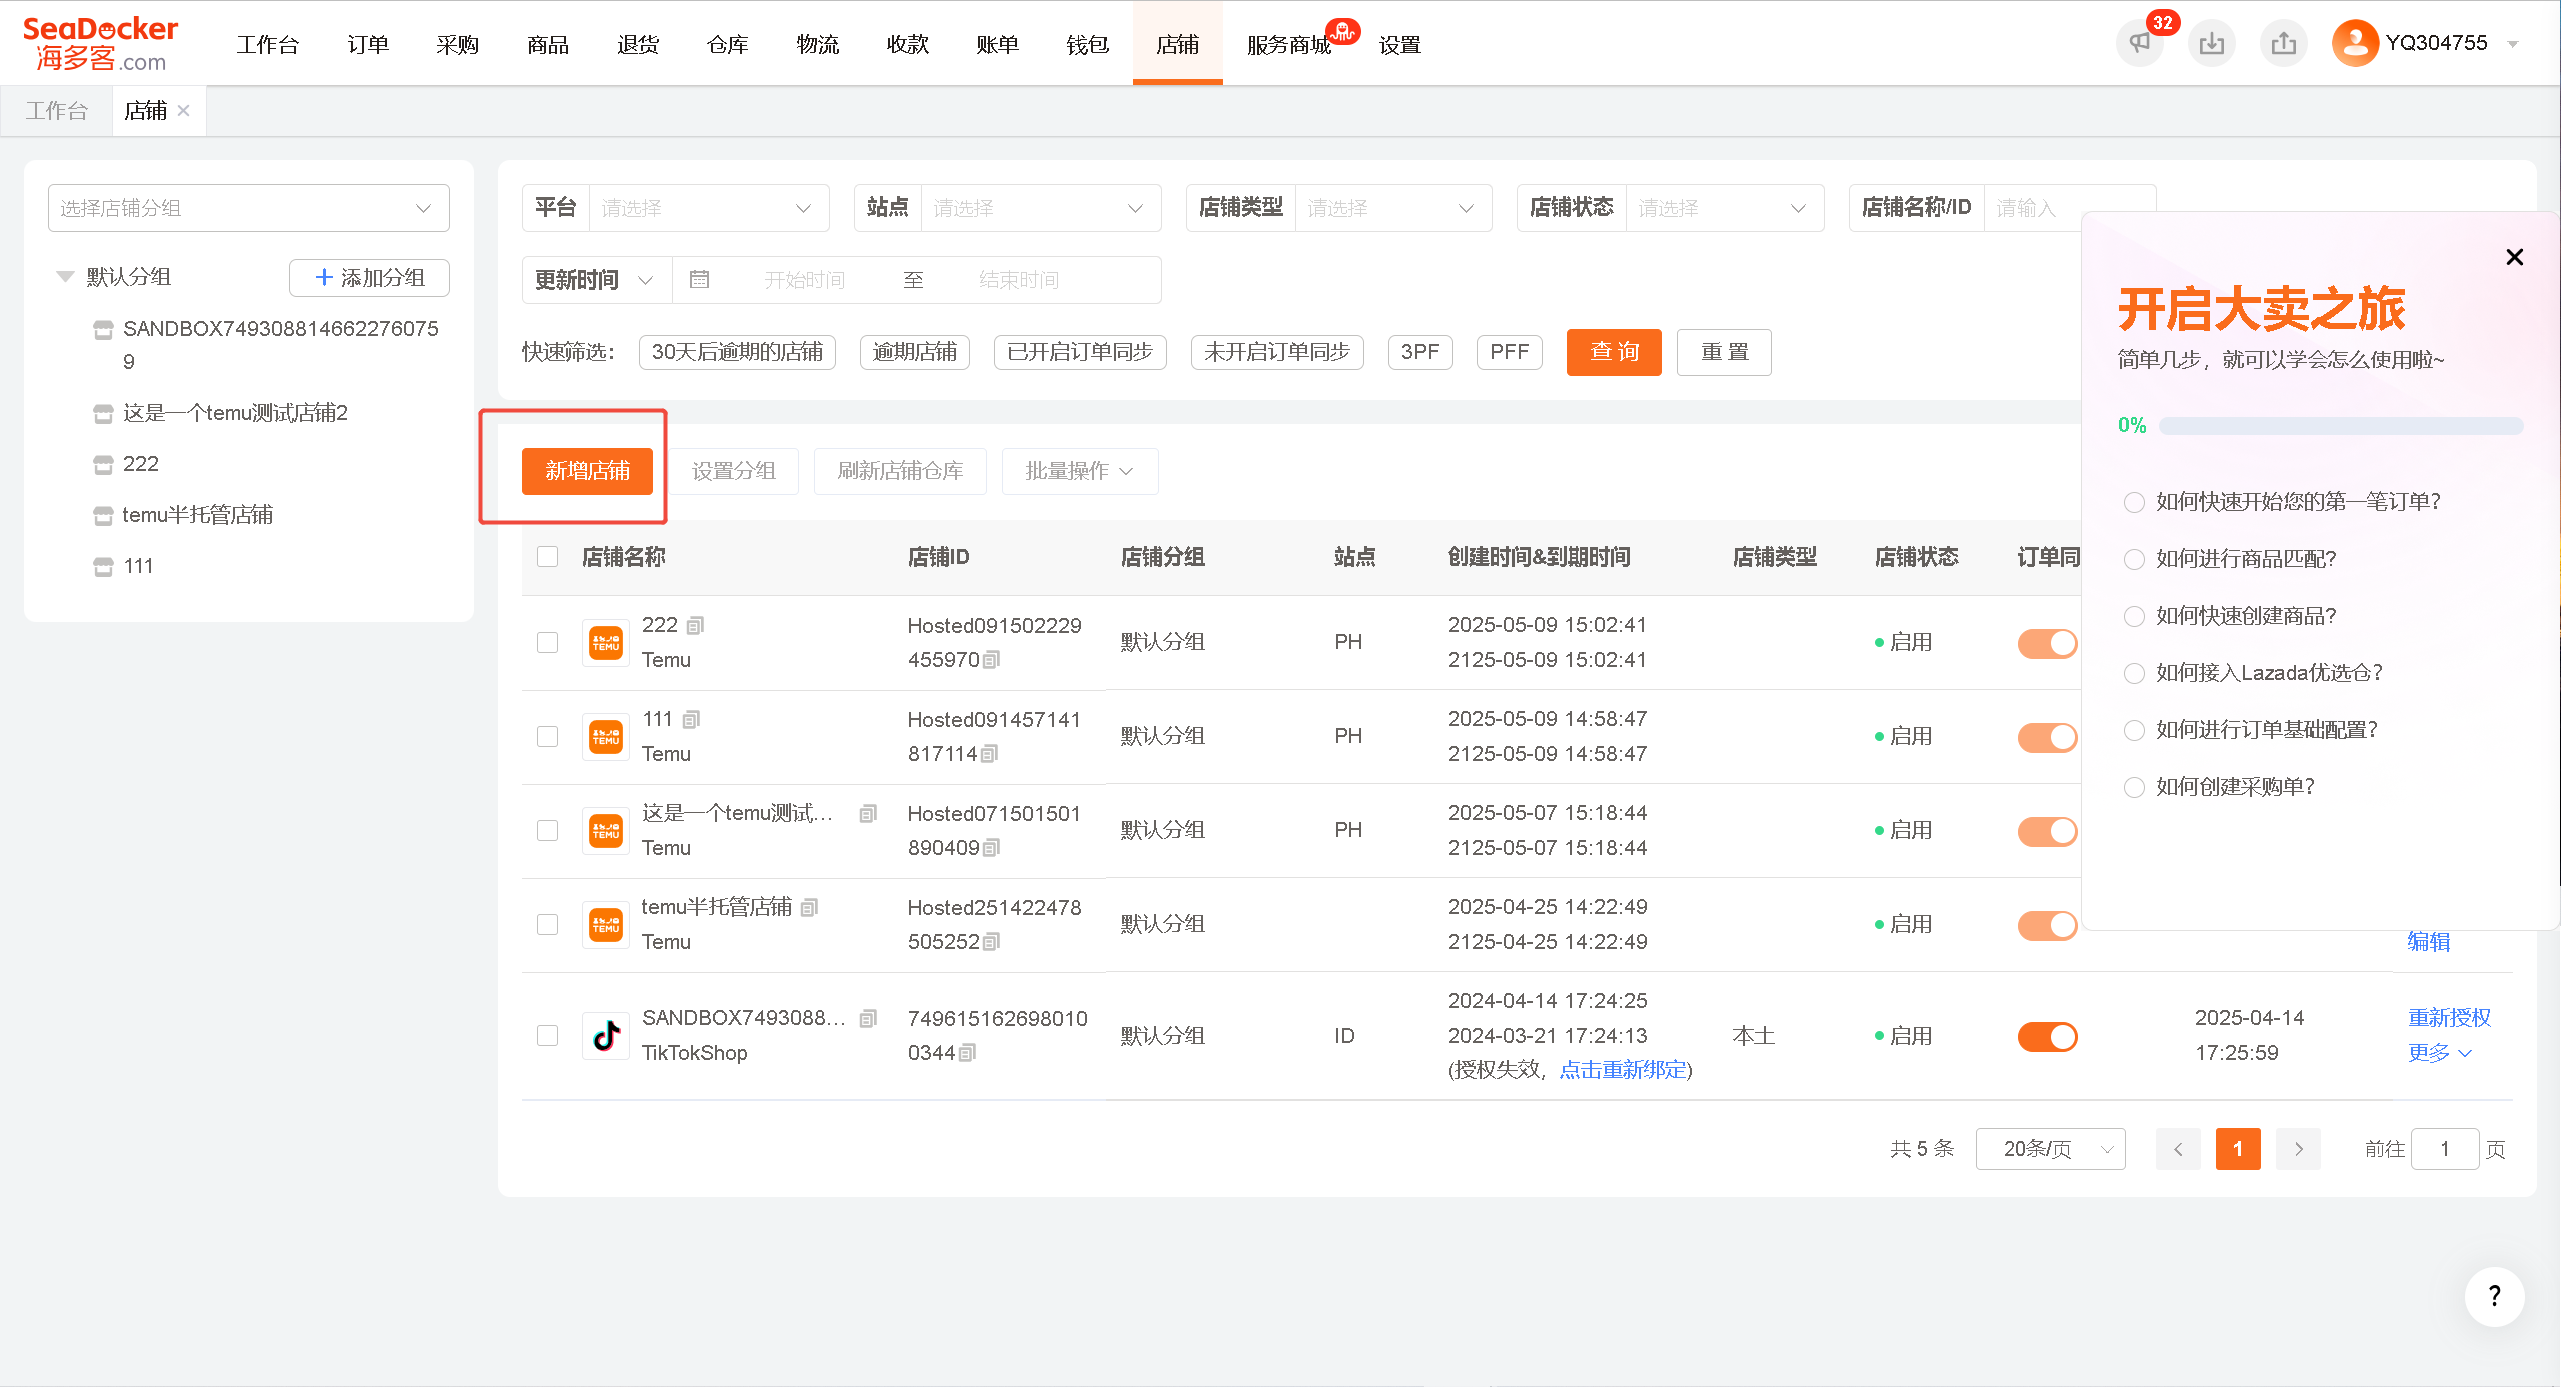Click the TikTok Shop platform logo
The height and width of the screenshot is (1387, 2561).
[x=606, y=1035]
